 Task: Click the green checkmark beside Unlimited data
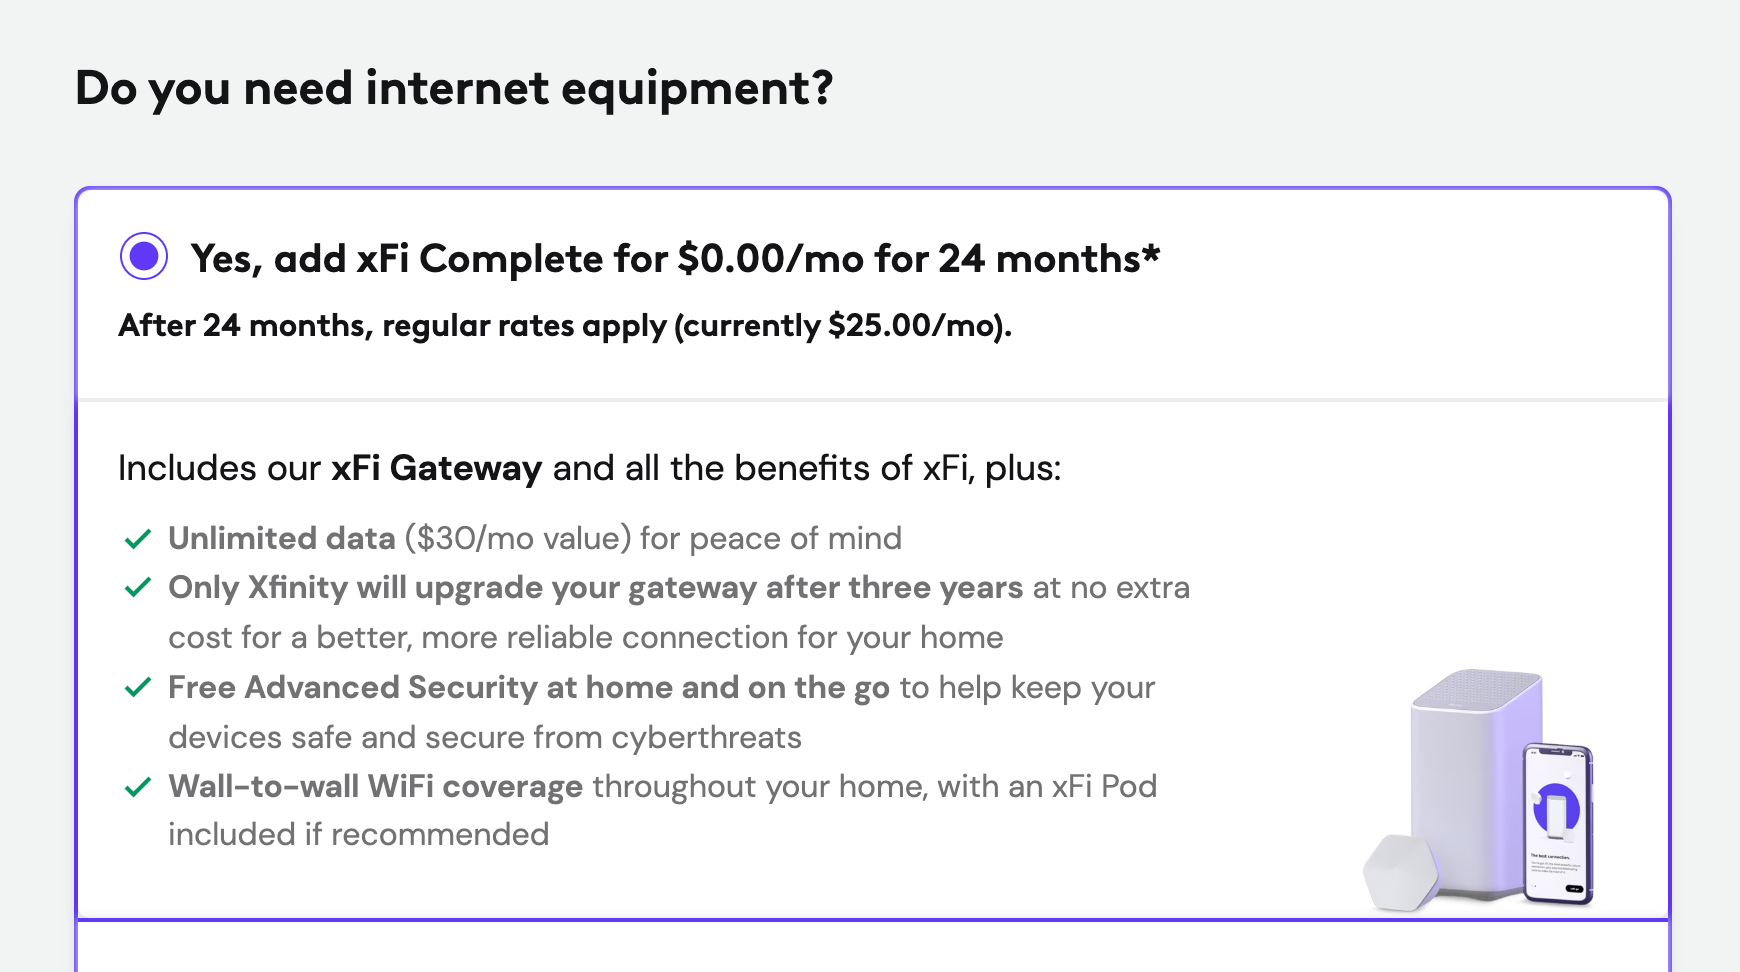click(x=138, y=538)
